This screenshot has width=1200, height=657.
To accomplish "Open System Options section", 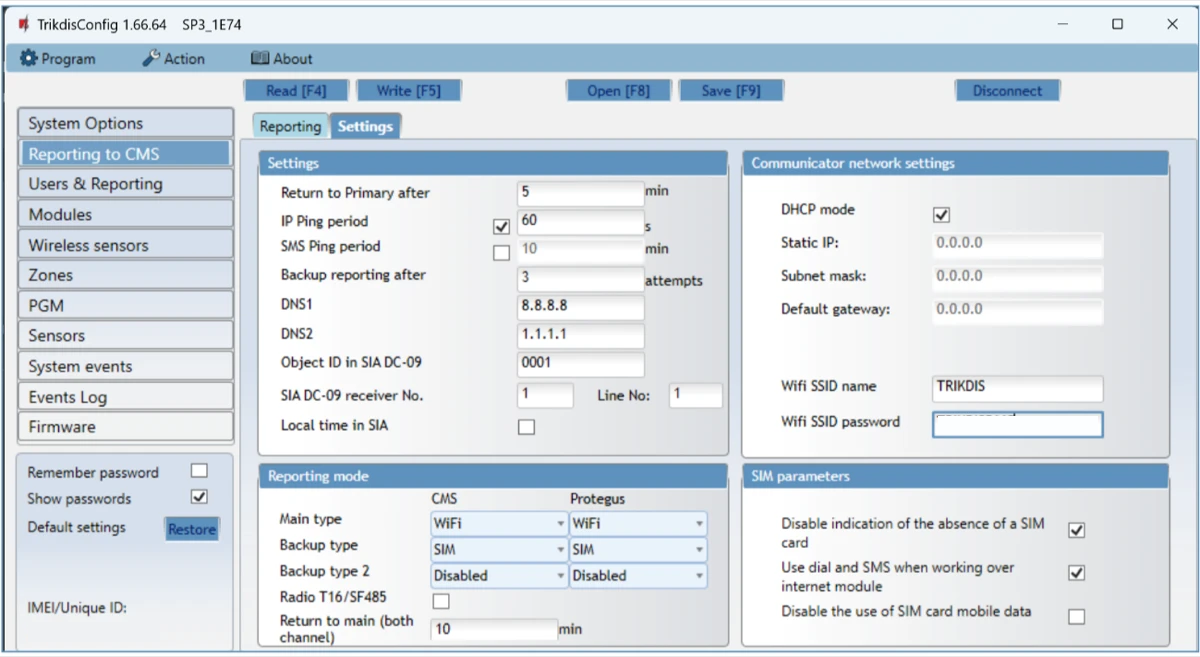I will [125, 124].
